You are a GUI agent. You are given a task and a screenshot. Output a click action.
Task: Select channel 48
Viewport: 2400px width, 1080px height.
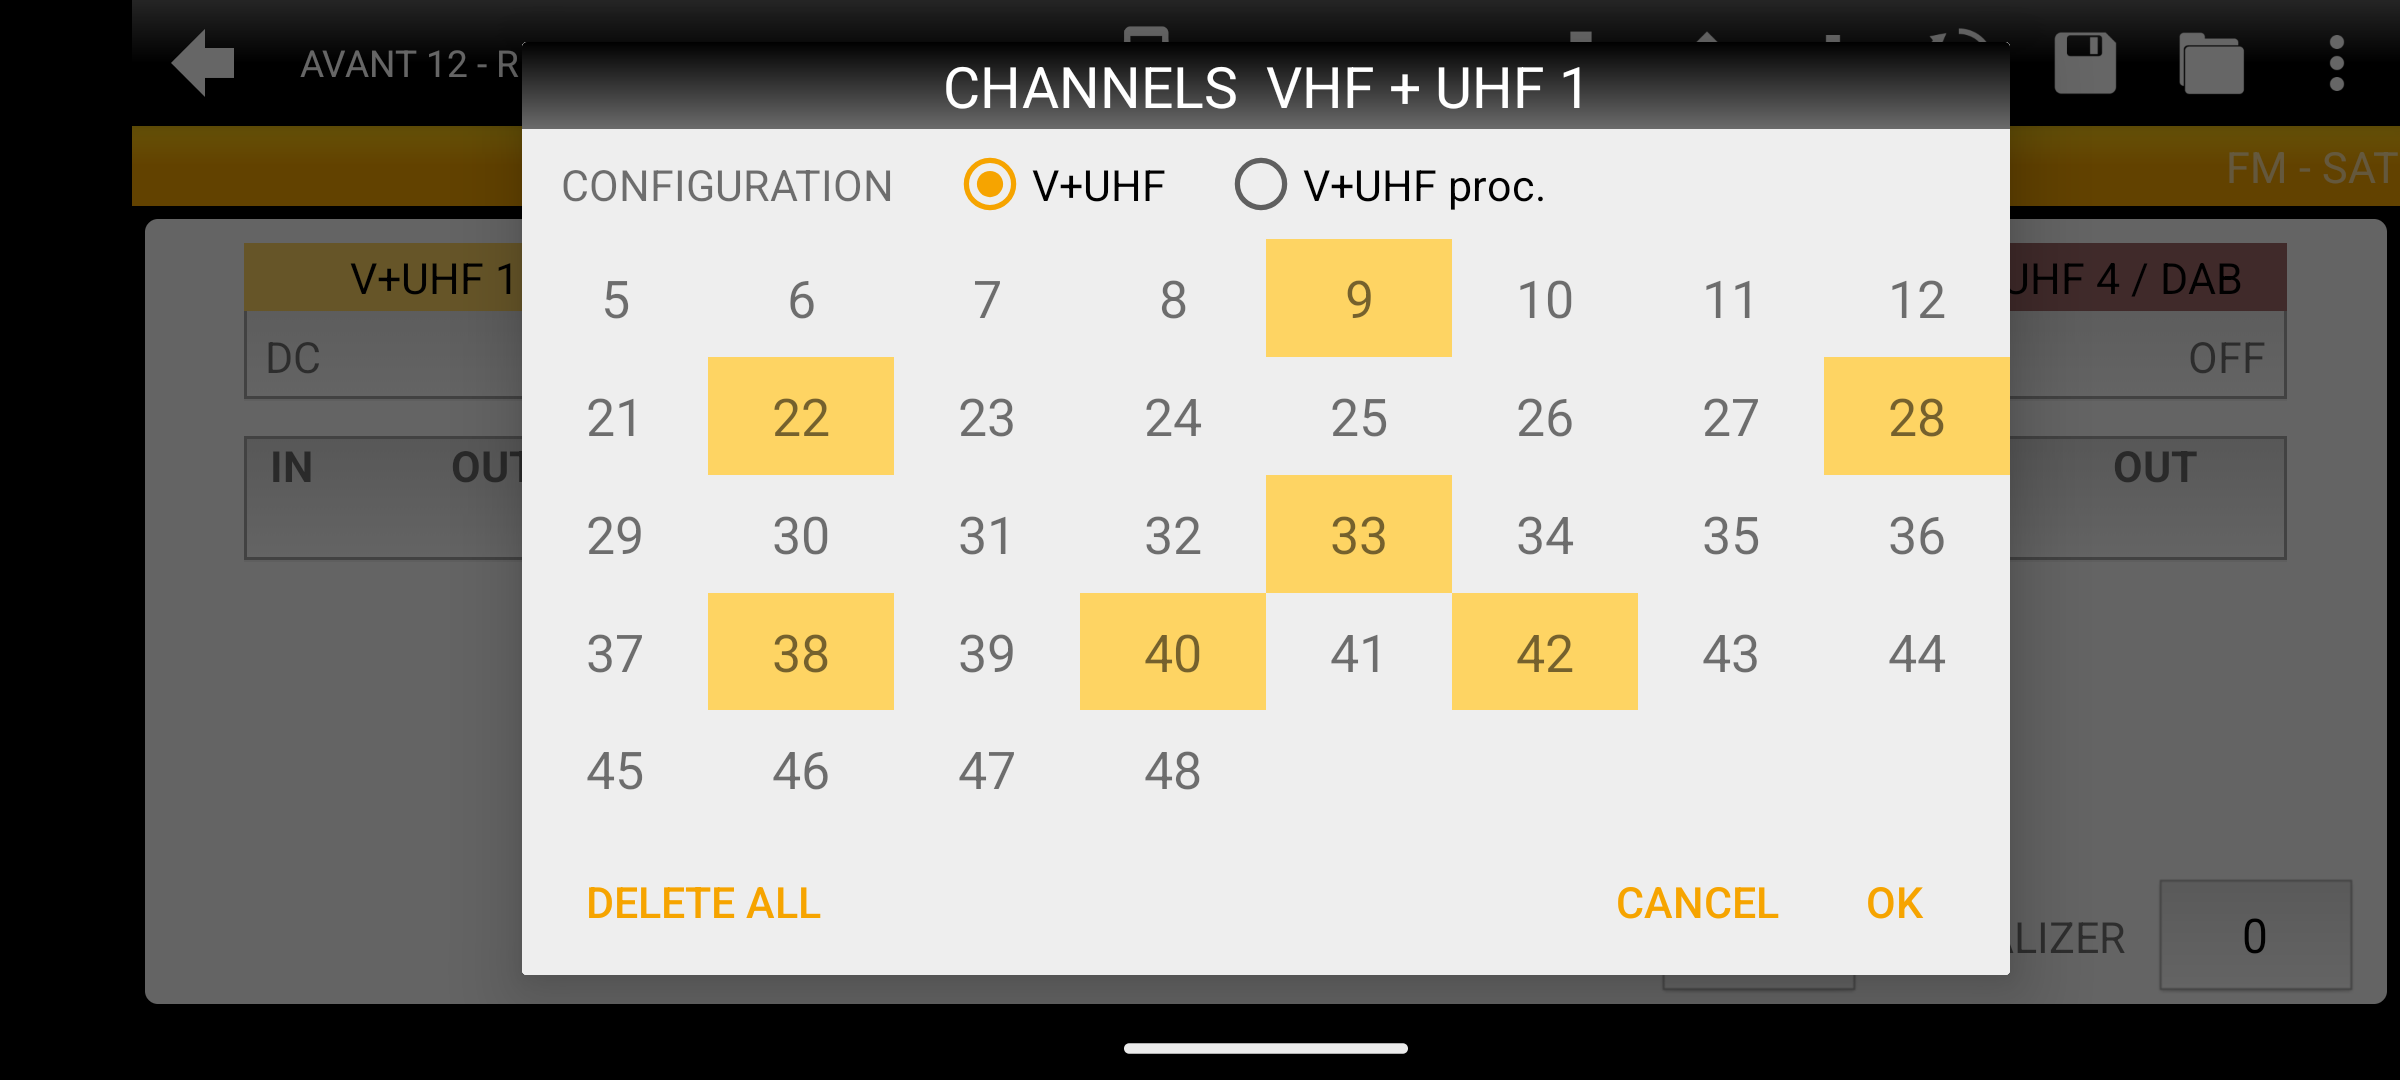(1172, 771)
